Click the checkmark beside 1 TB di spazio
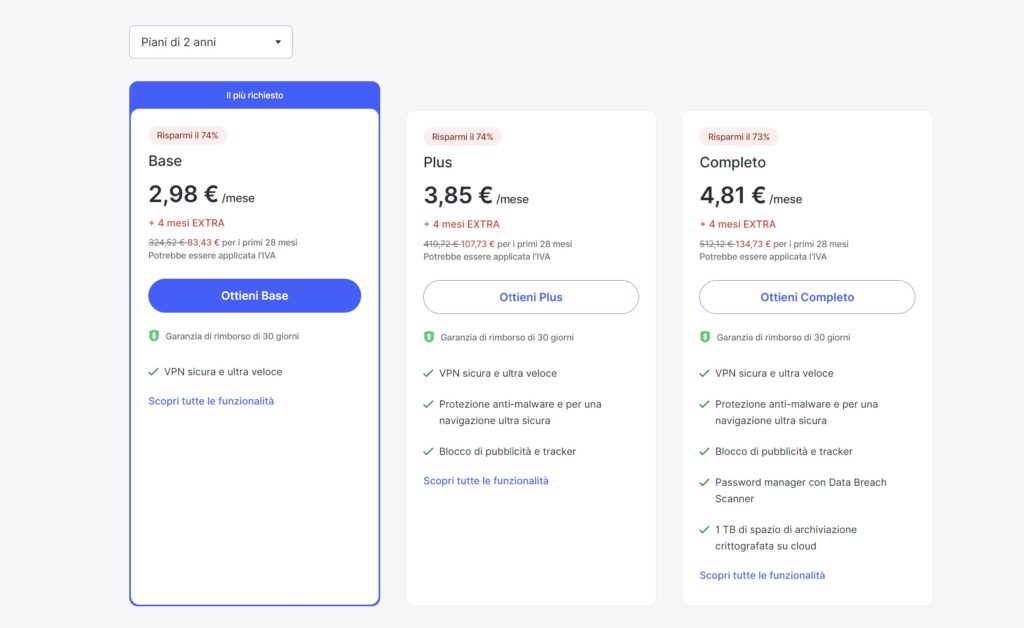This screenshot has height=628, width=1024. (x=705, y=529)
